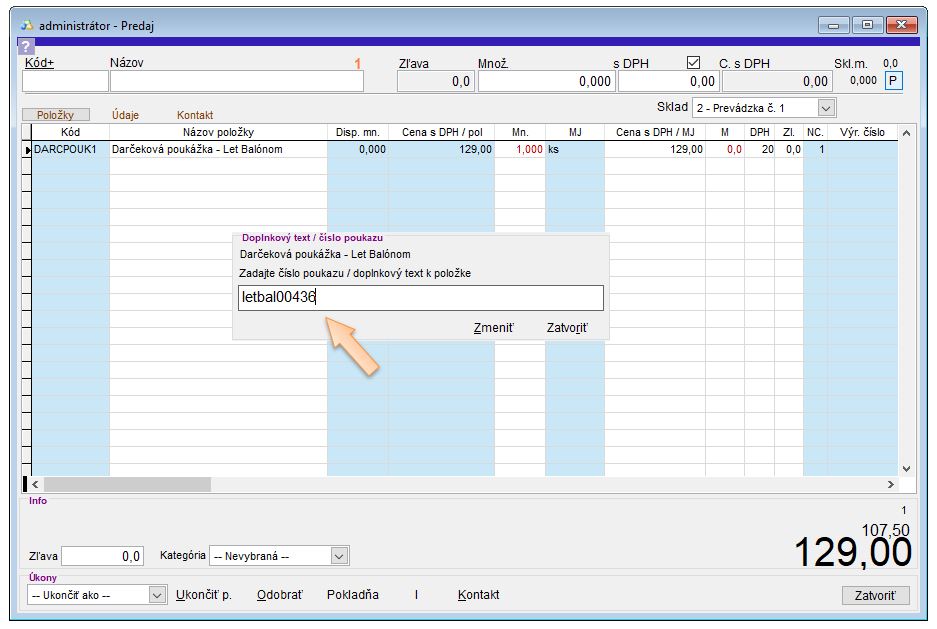The width and height of the screenshot is (937, 629).
Task: Click the Odobrať button
Action: [x=279, y=595]
